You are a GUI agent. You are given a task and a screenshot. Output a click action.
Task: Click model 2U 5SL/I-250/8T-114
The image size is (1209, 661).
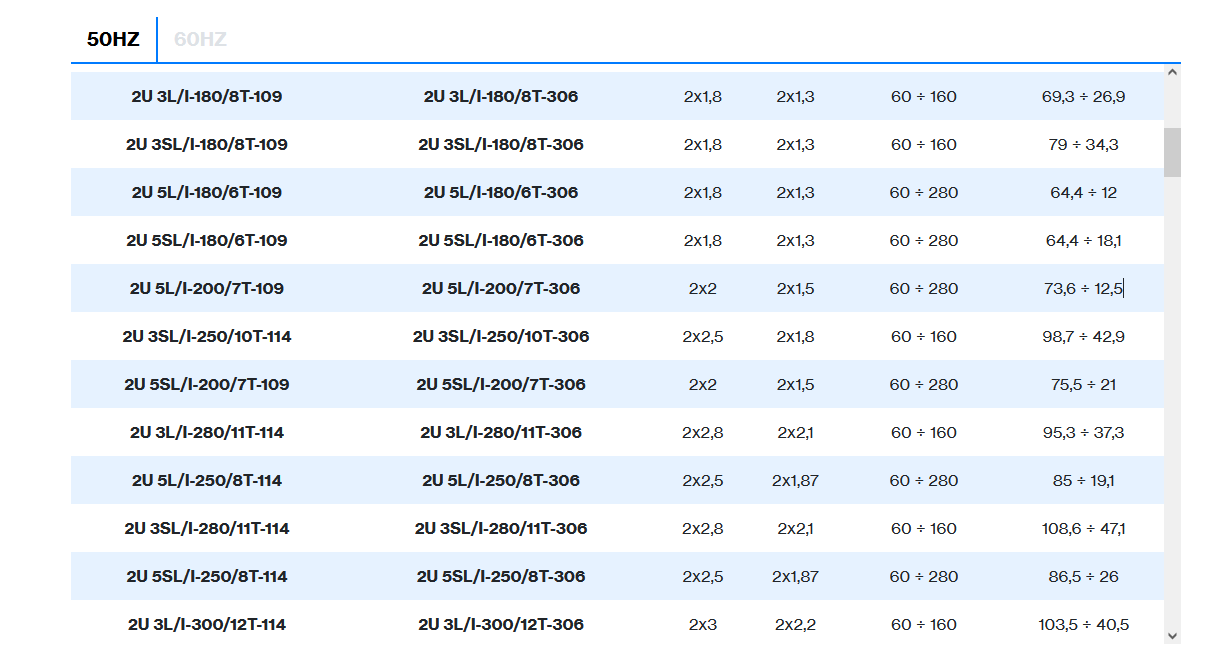(207, 577)
